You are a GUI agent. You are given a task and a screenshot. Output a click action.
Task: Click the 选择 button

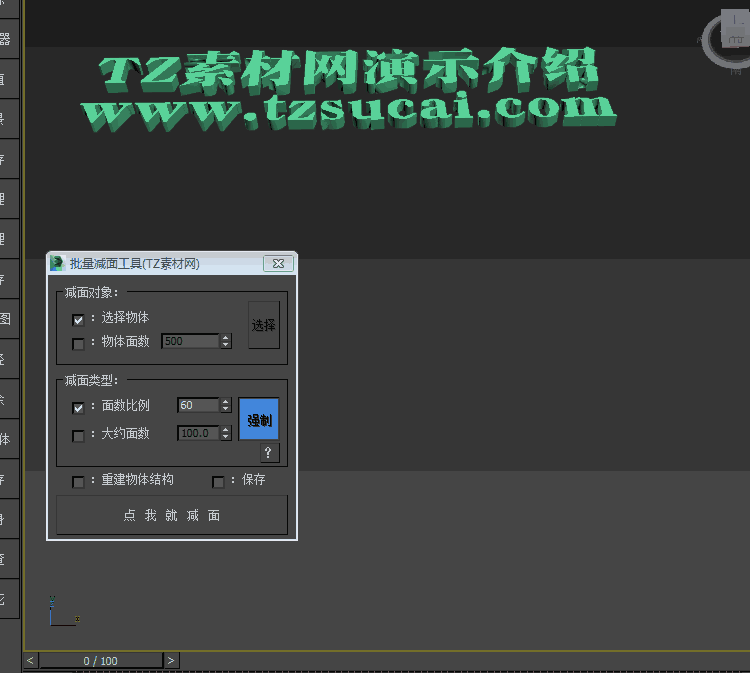point(264,325)
